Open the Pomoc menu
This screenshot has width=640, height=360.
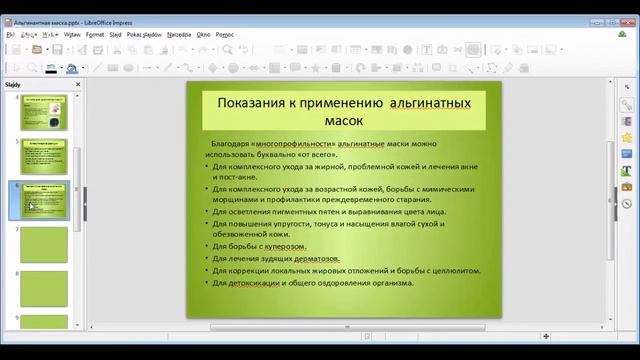point(224,35)
